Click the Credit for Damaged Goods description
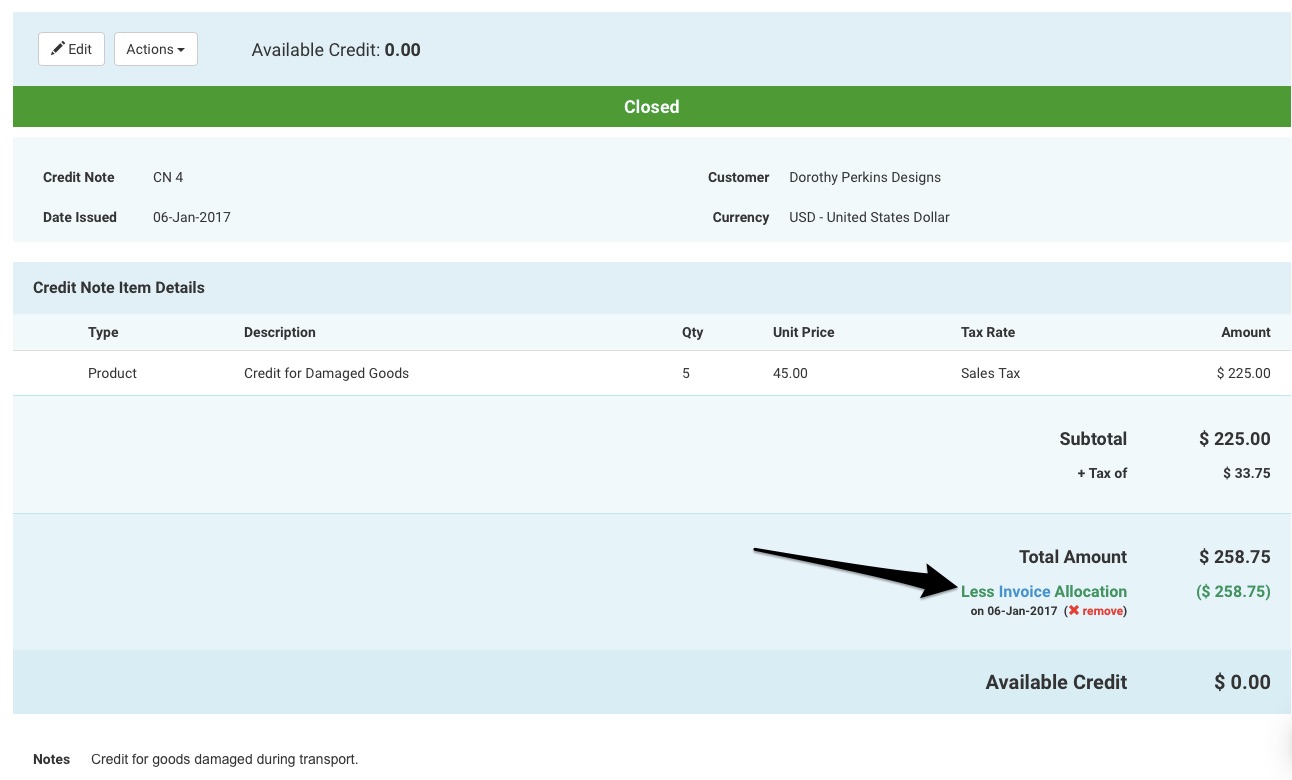Screen dimensions: 1292x780 (326, 373)
